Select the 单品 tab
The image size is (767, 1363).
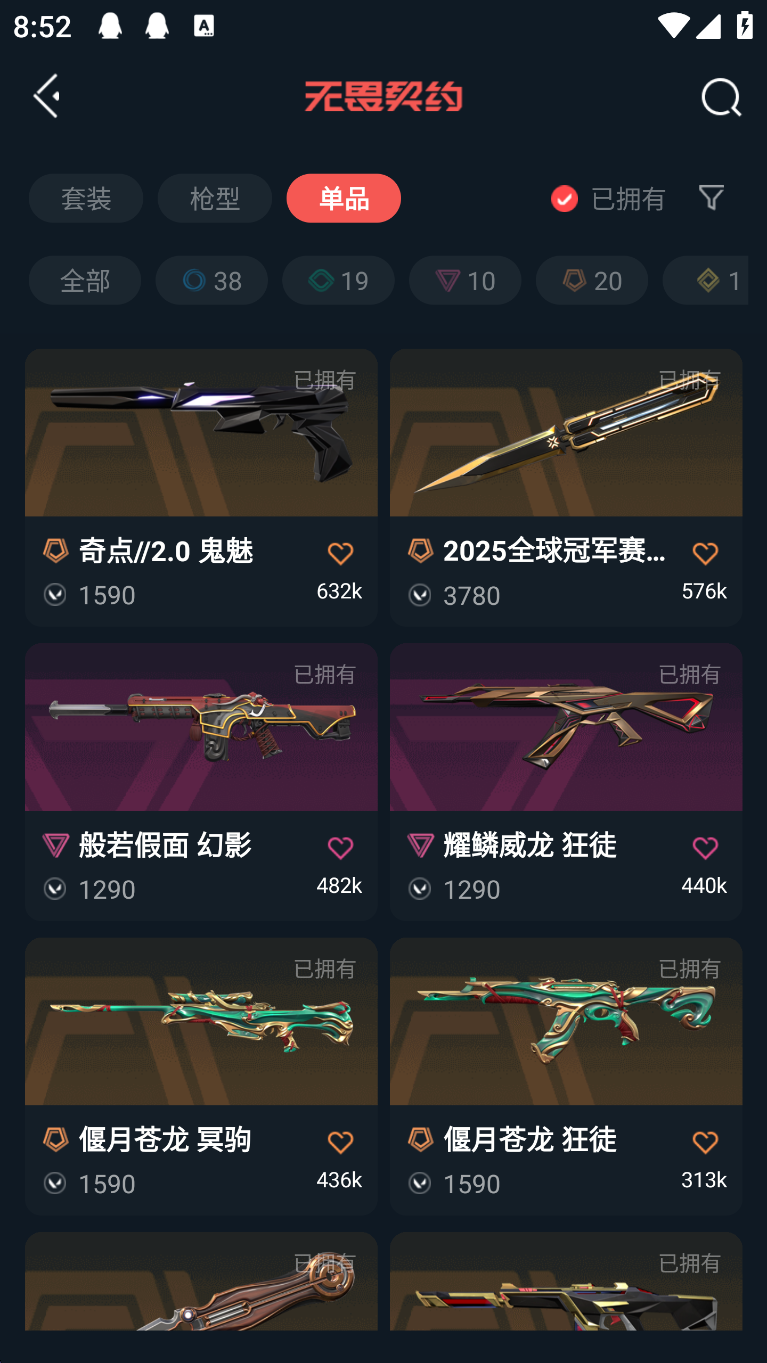(x=344, y=198)
